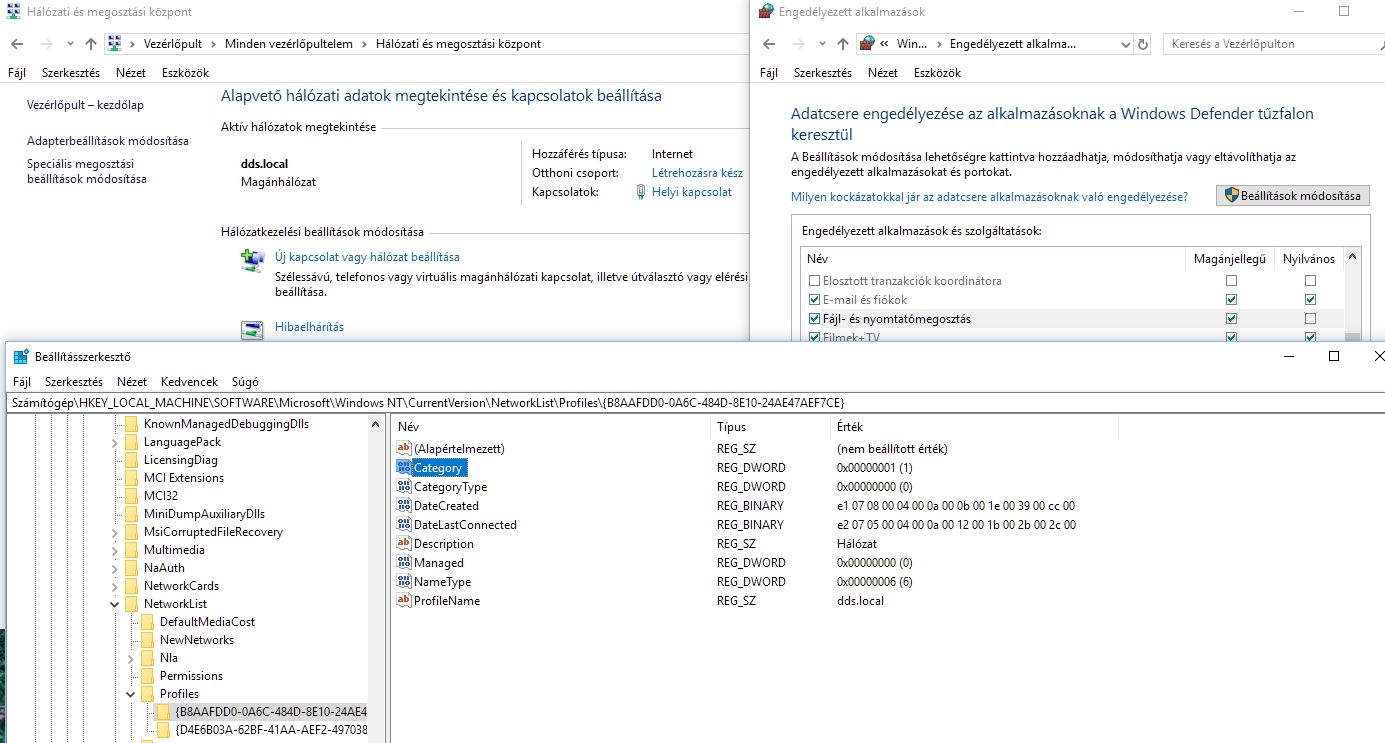
Task: Open Súgó menu in registry editor
Action: [x=245, y=382]
